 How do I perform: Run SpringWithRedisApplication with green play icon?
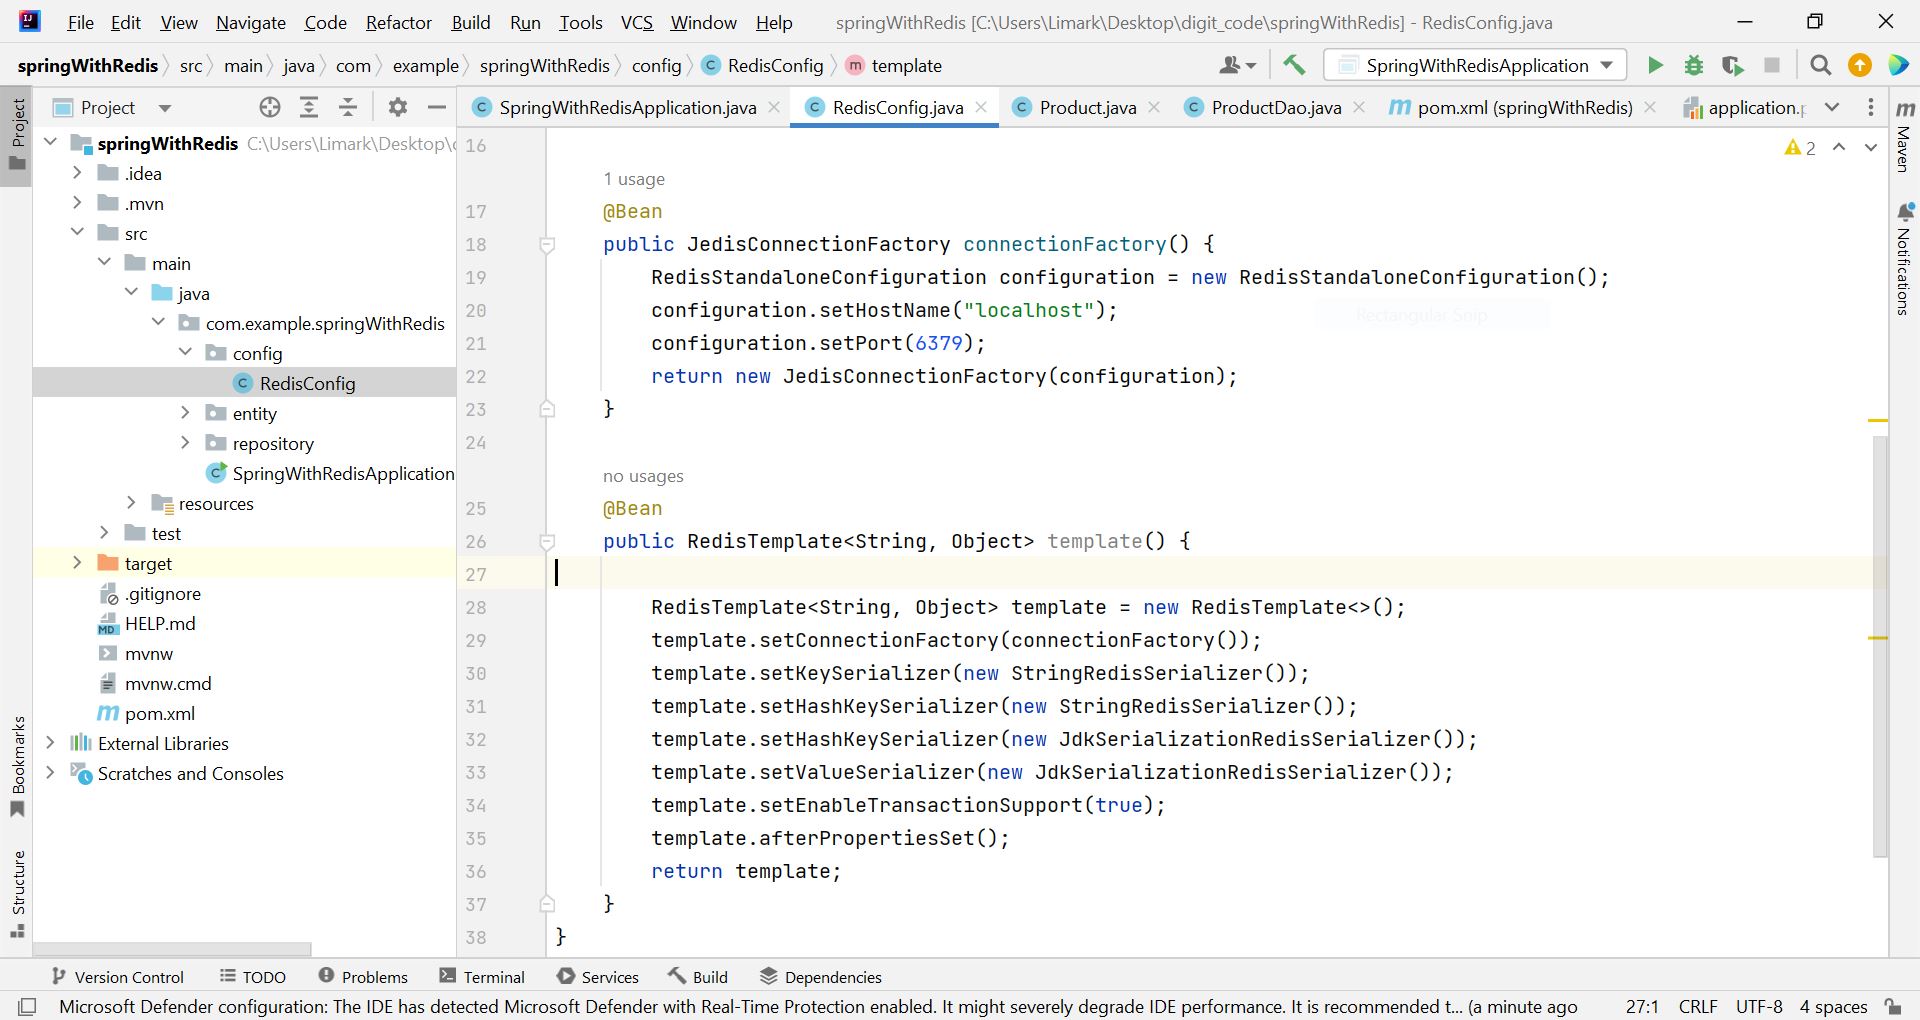[x=1655, y=66]
